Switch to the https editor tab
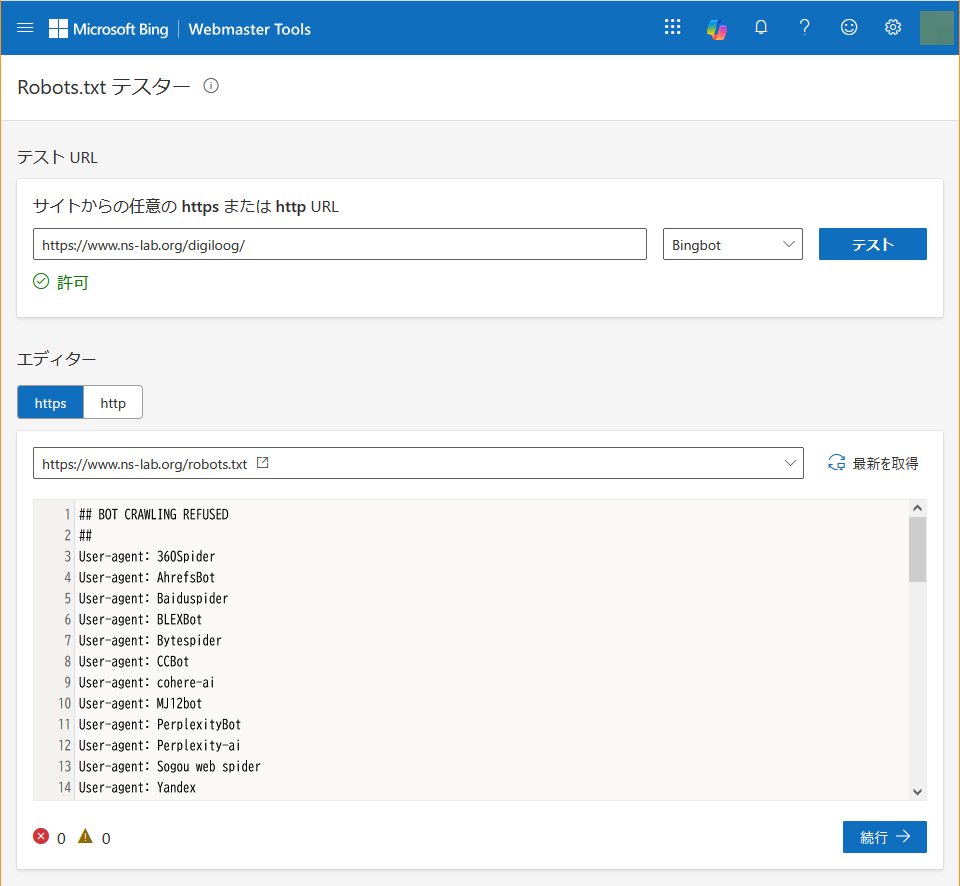Screen dimensions: 960x886 50,402
